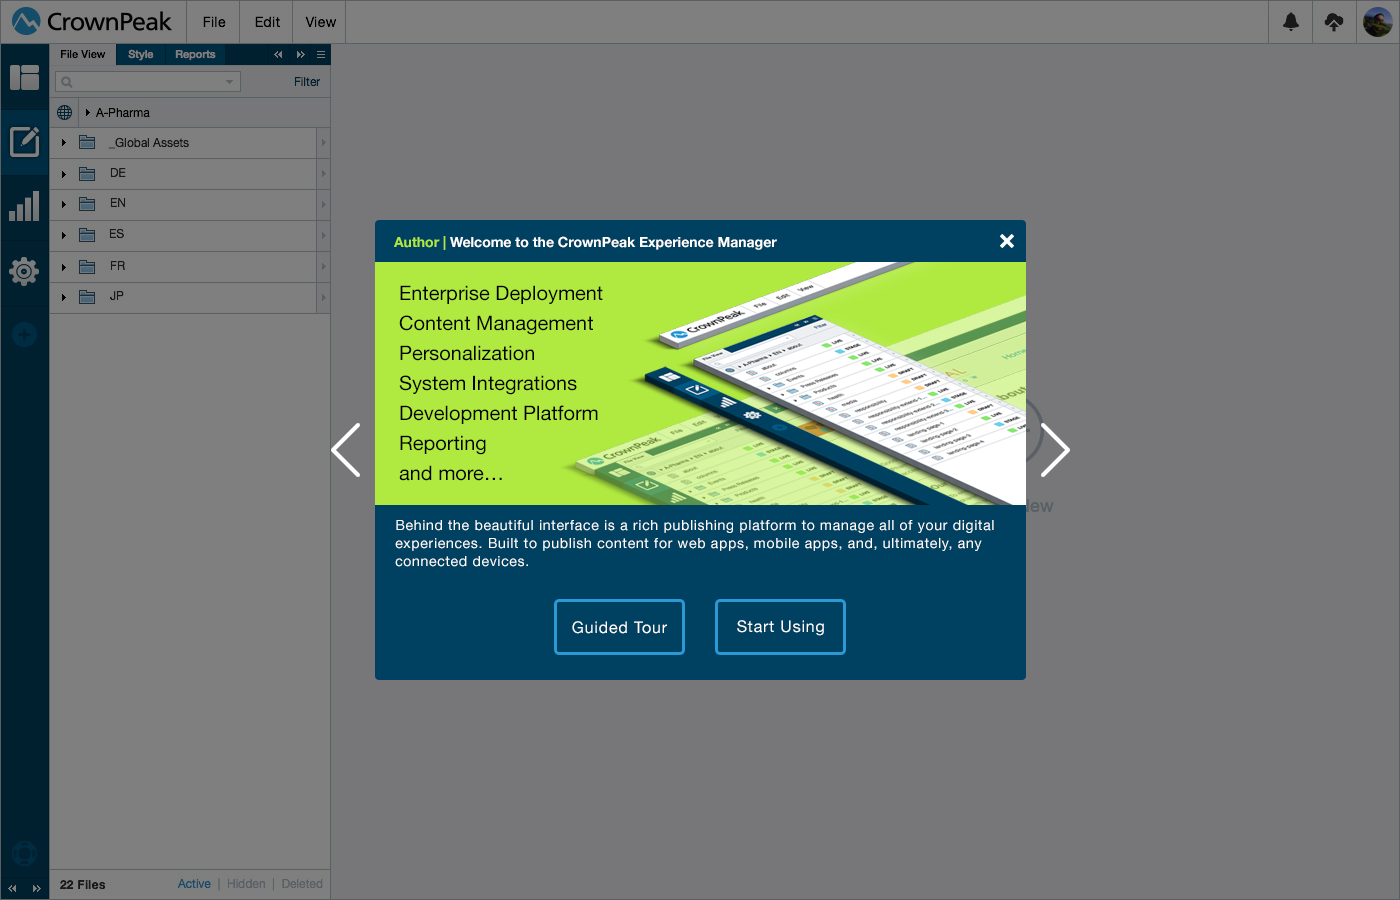Open the row arrow for DE
The height and width of the screenshot is (900, 1400).
[x=323, y=174]
